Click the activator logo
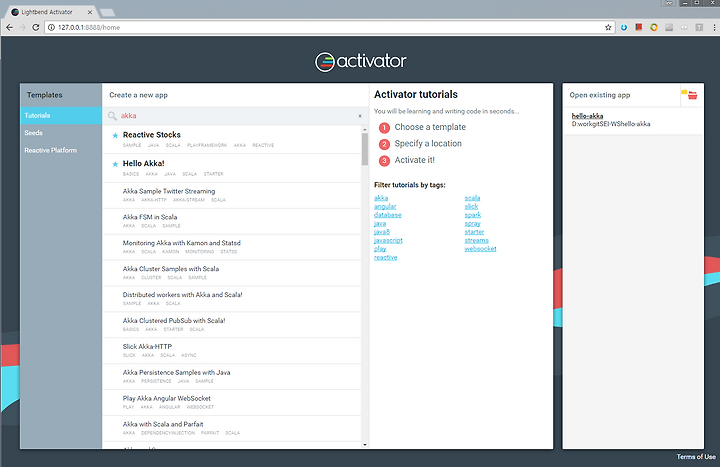Viewport: 720px width, 467px height. [360, 62]
